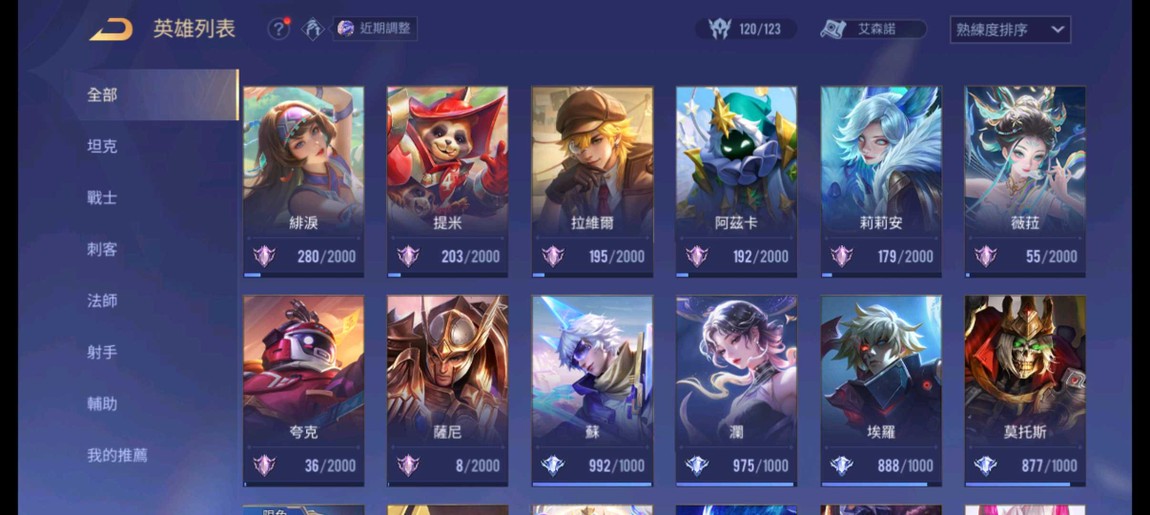
Task: Open the 熟練度排序 sort dropdown
Action: click(1010, 29)
